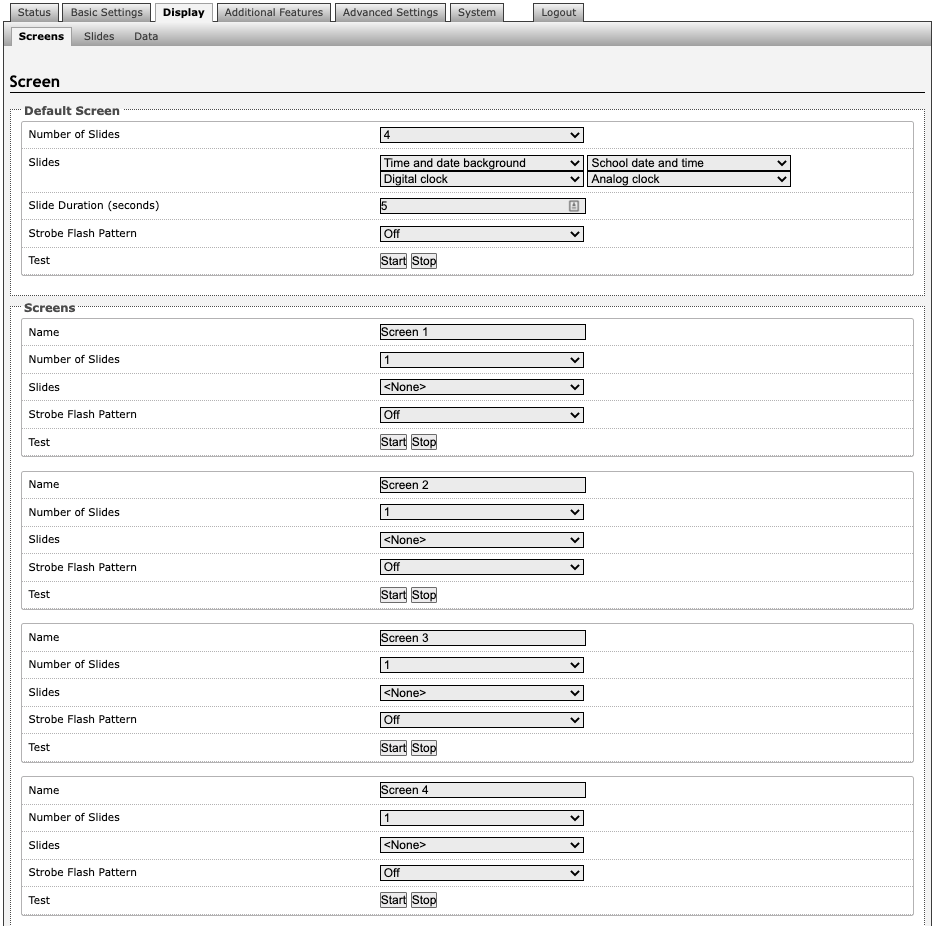940x926 pixels.
Task: Change the School date and time slide
Action: pyautogui.click(x=689, y=163)
